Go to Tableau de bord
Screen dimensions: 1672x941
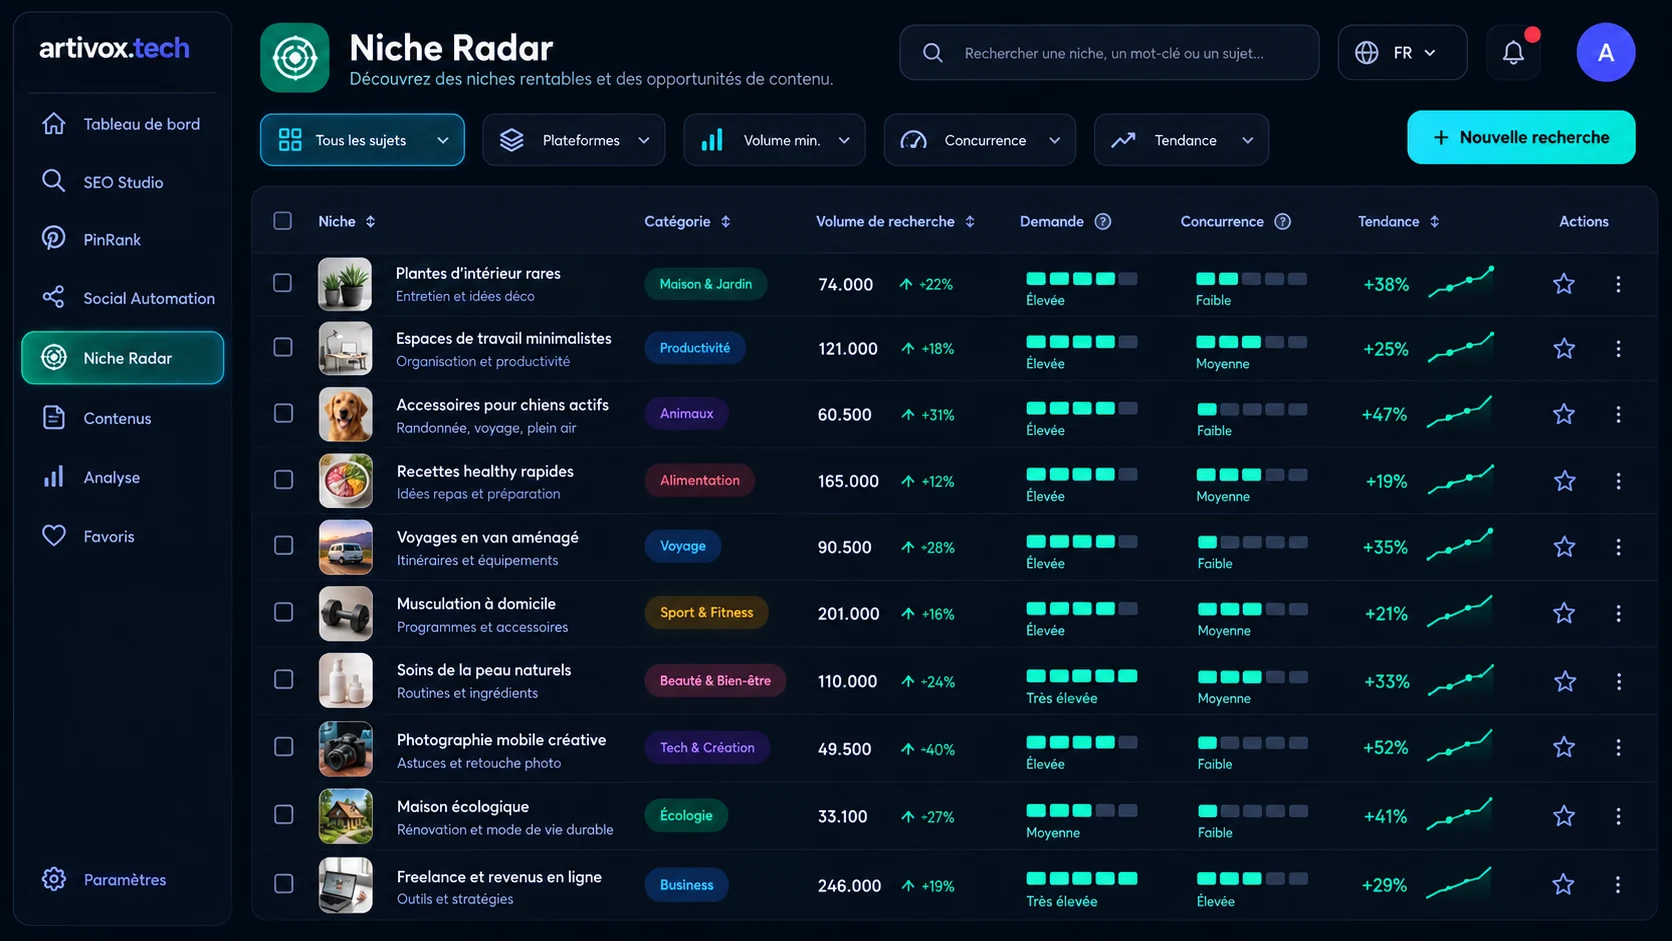(122, 124)
